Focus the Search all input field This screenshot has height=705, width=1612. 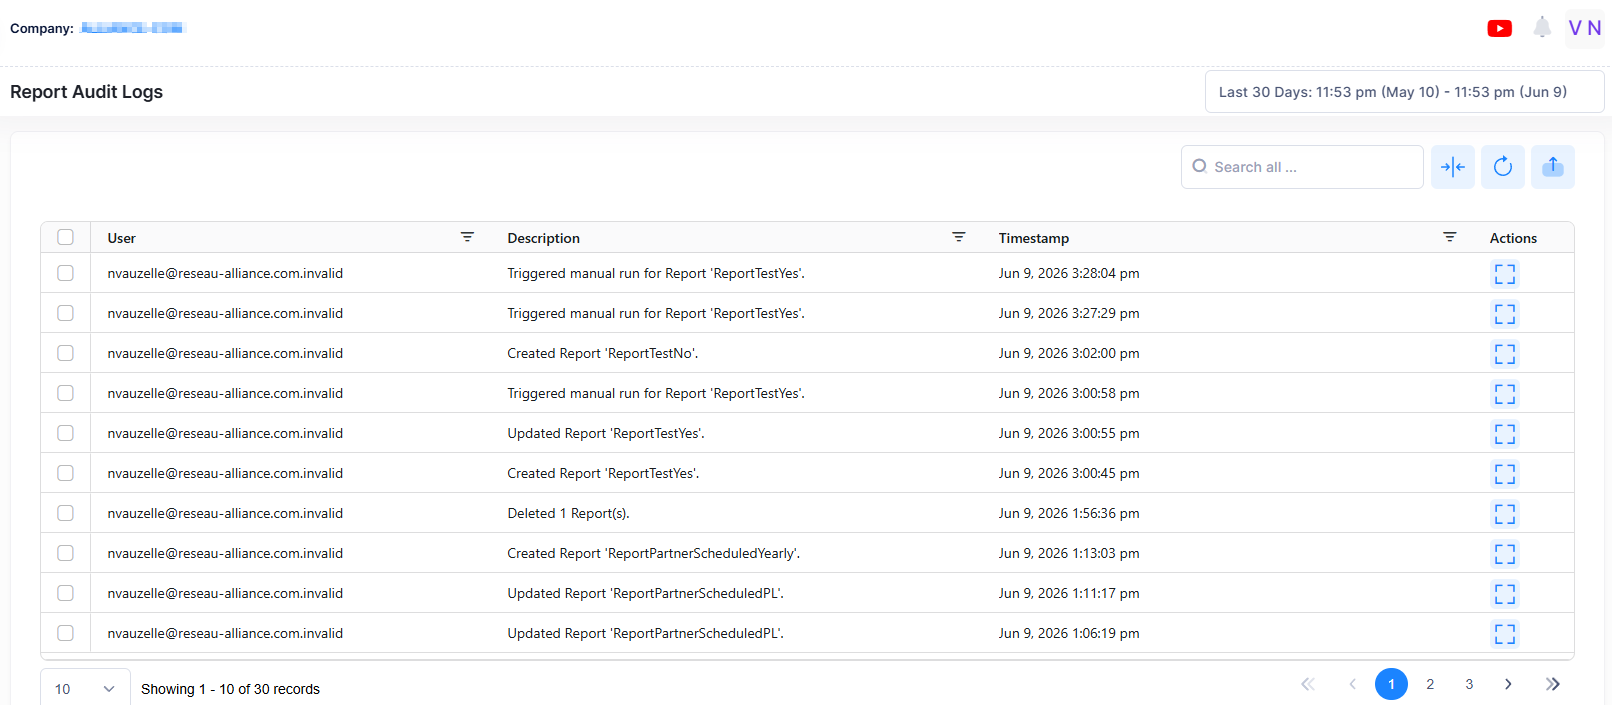pos(1302,167)
